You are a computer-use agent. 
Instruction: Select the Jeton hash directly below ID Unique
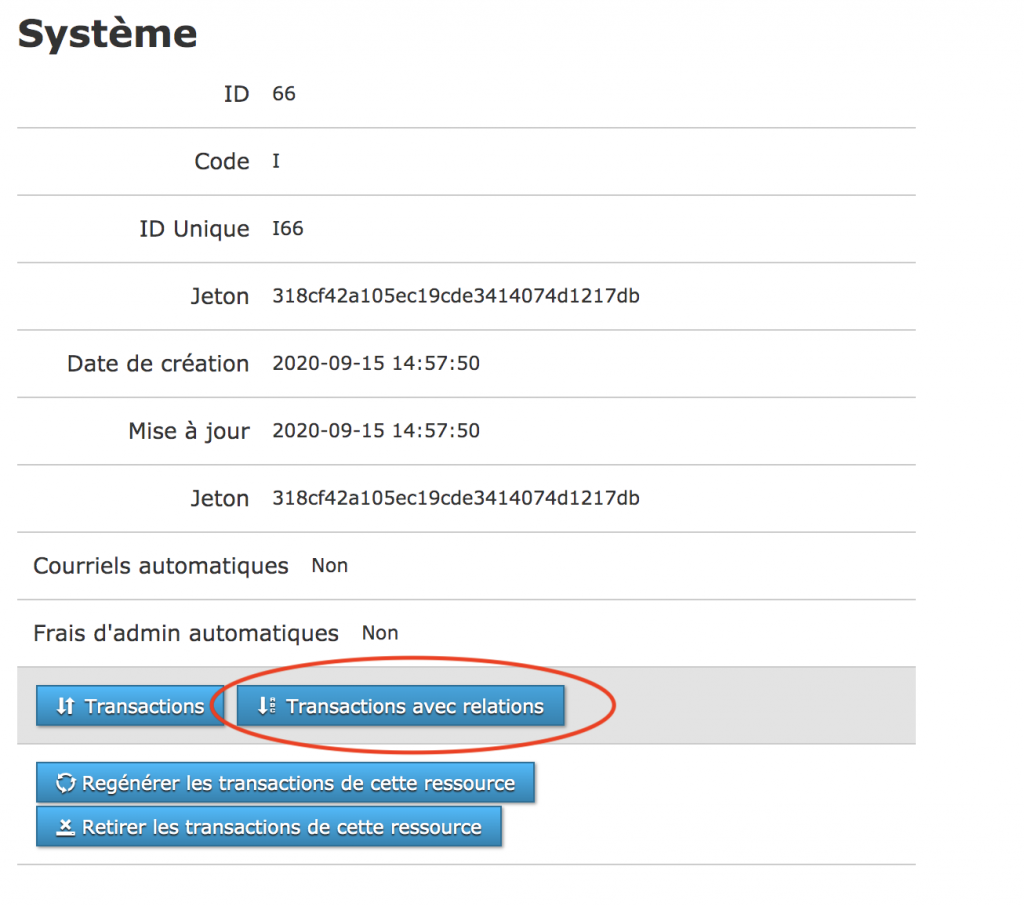456,296
